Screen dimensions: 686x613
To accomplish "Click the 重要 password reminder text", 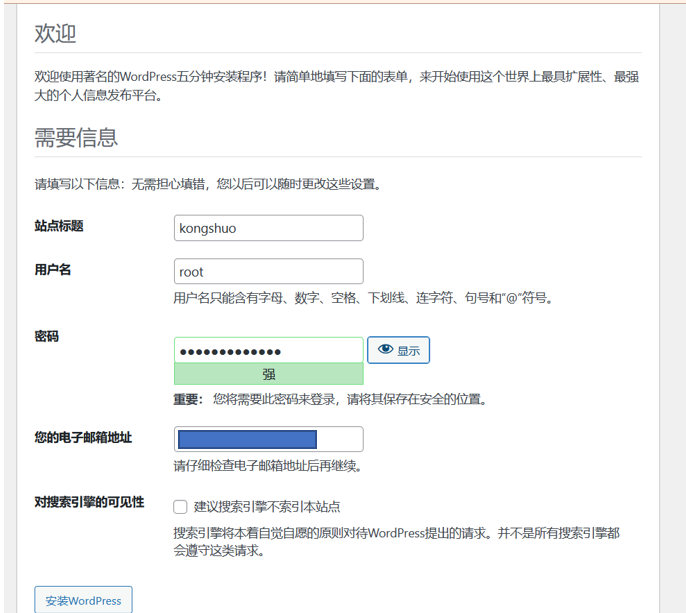I will tap(330, 399).
